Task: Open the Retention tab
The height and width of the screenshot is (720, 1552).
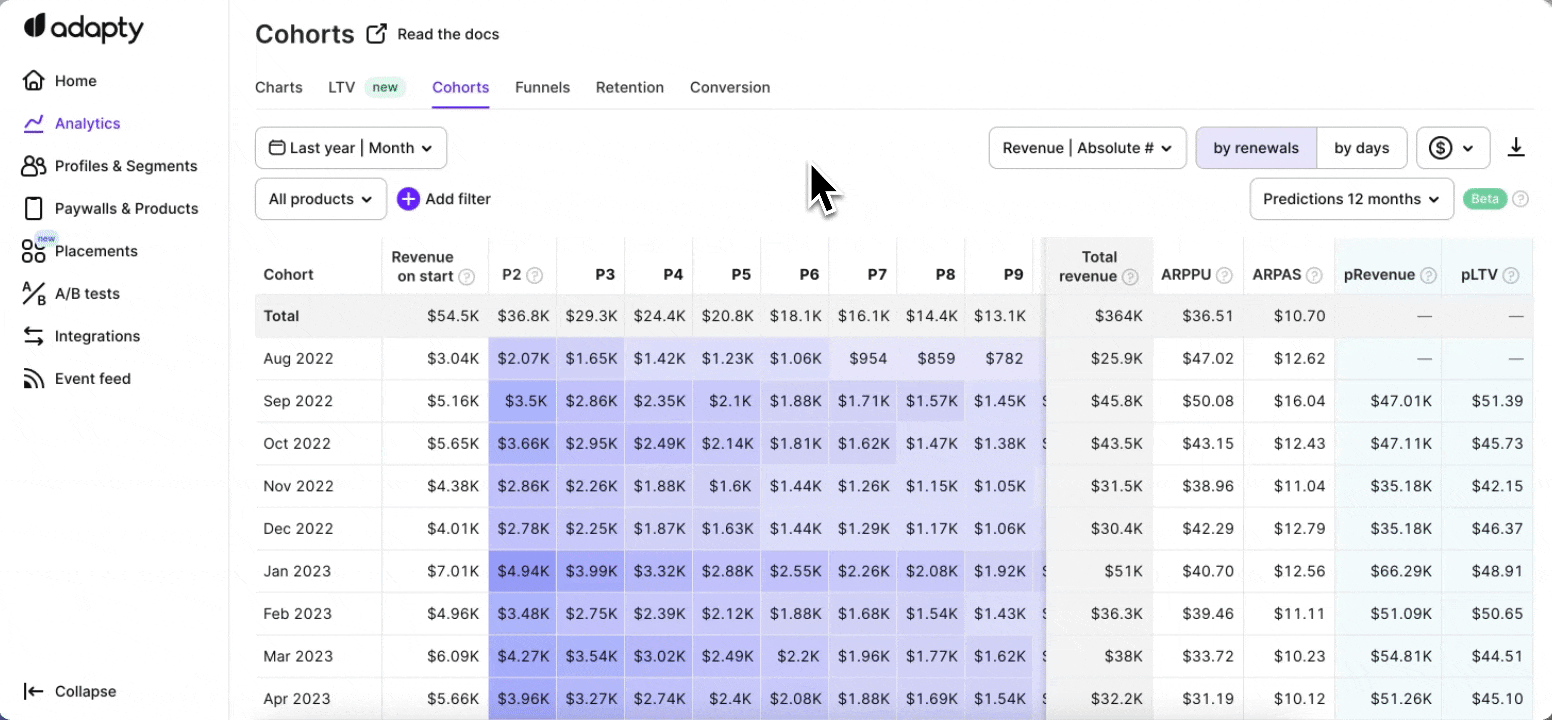Action: point(630,88)
